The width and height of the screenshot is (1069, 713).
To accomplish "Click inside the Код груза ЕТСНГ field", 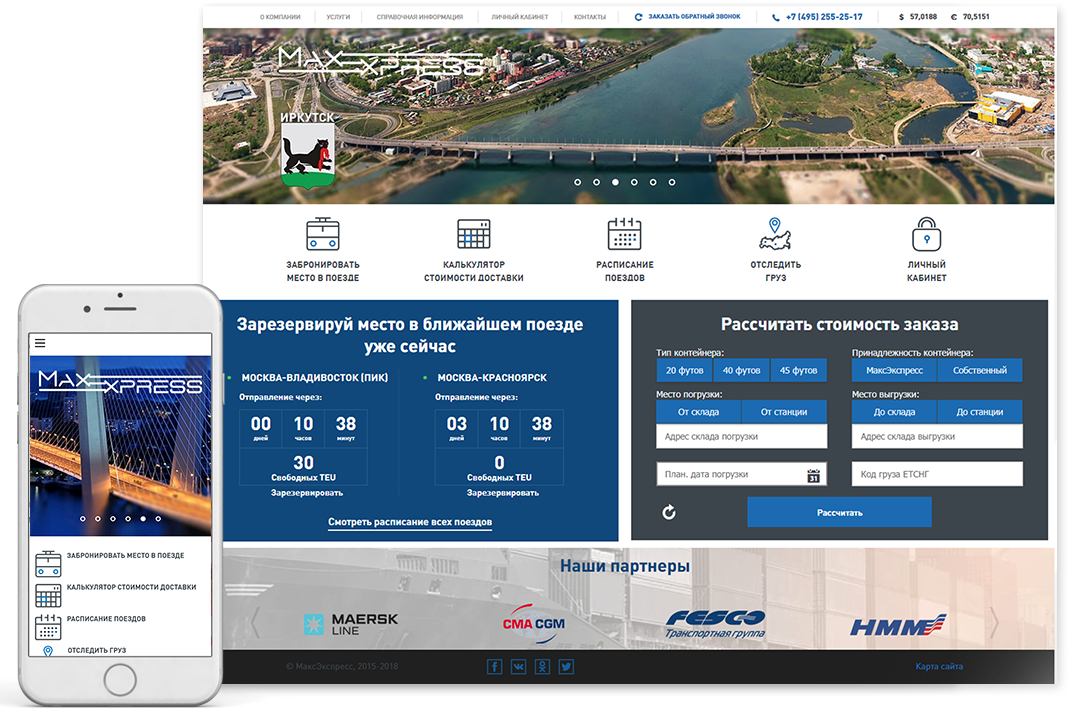I will [x=936, y=474].
